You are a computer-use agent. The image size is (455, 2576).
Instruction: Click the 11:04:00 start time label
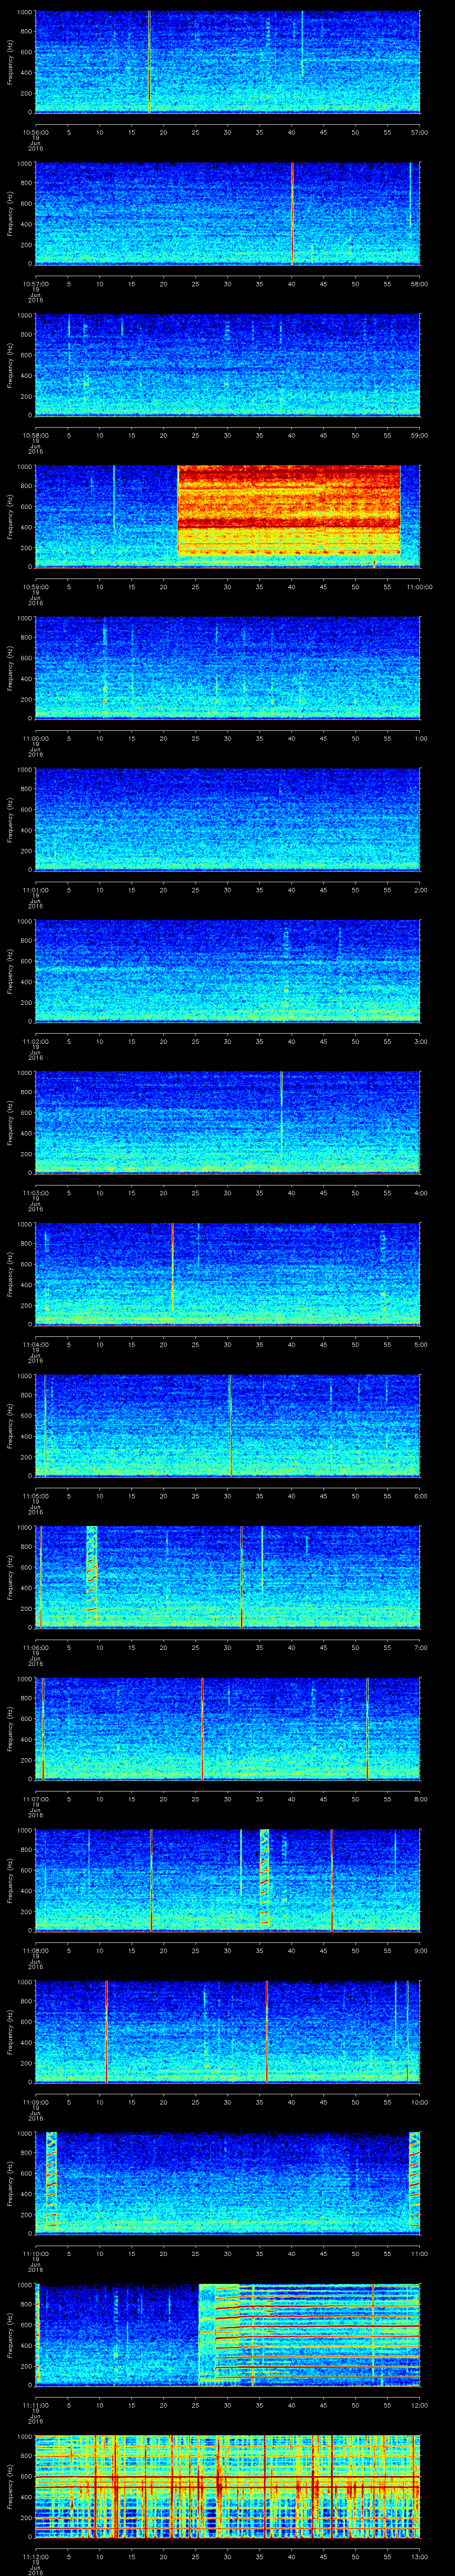[35, 1345]
